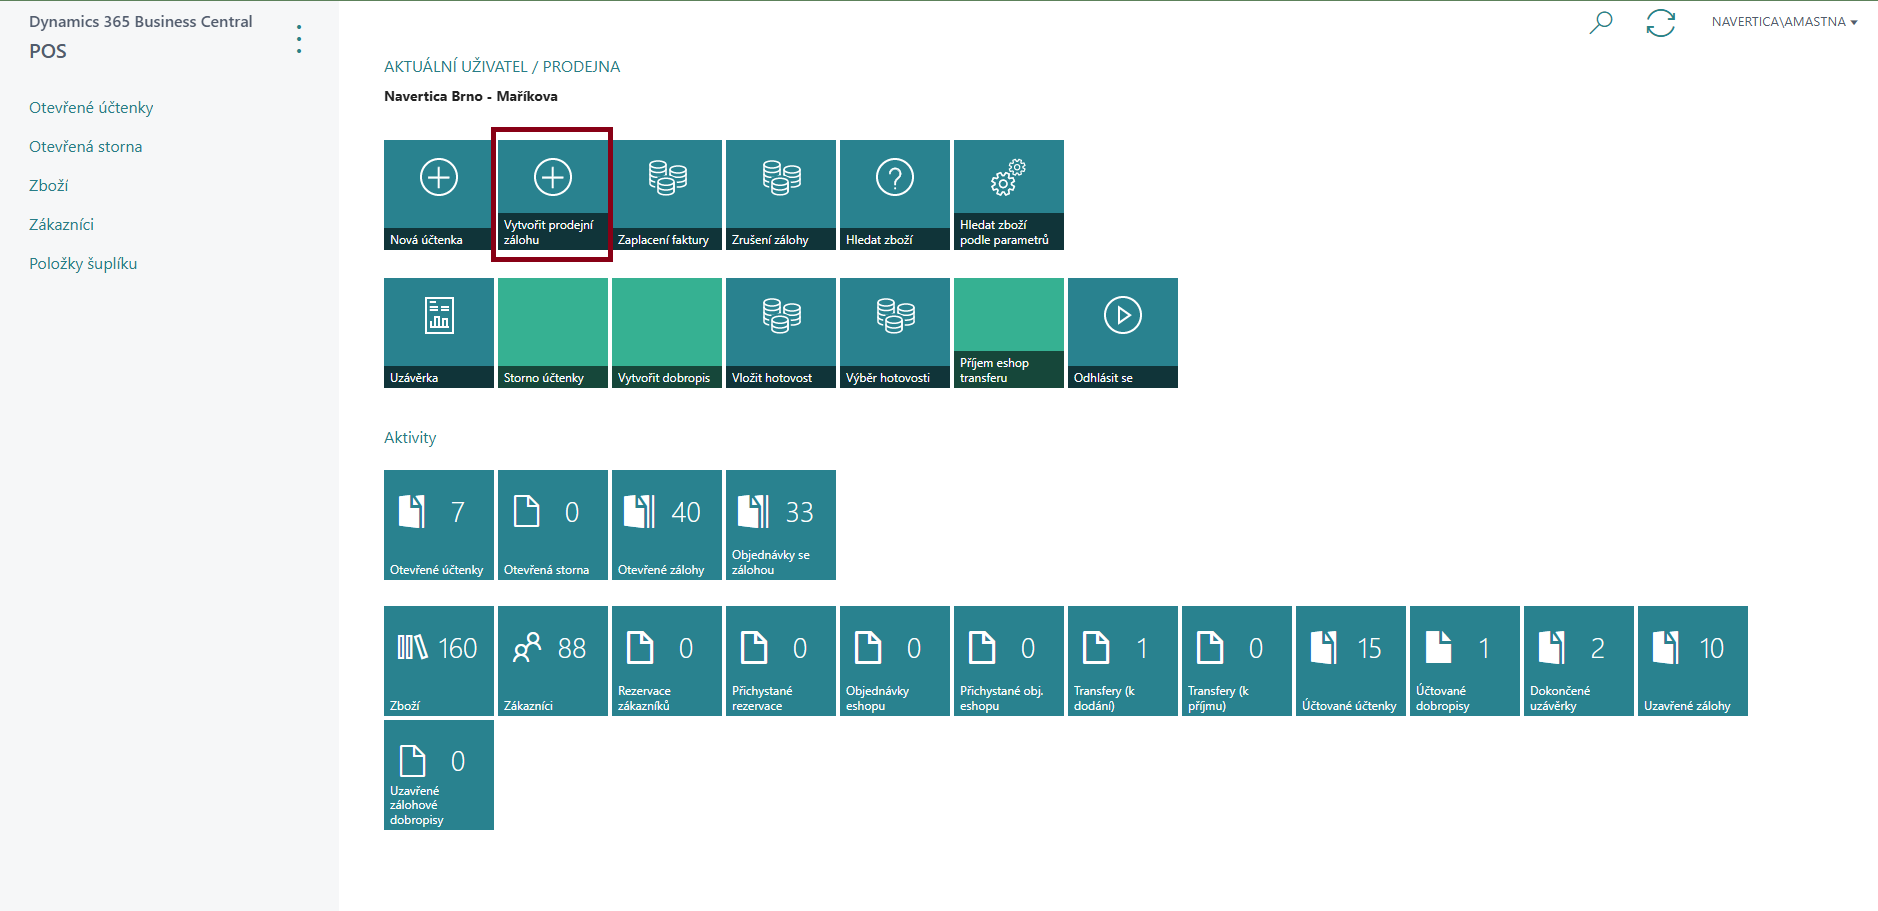Open the three-dot menu beside POS
Screen dimensions: 1878x911
click(x=299, y=39)
